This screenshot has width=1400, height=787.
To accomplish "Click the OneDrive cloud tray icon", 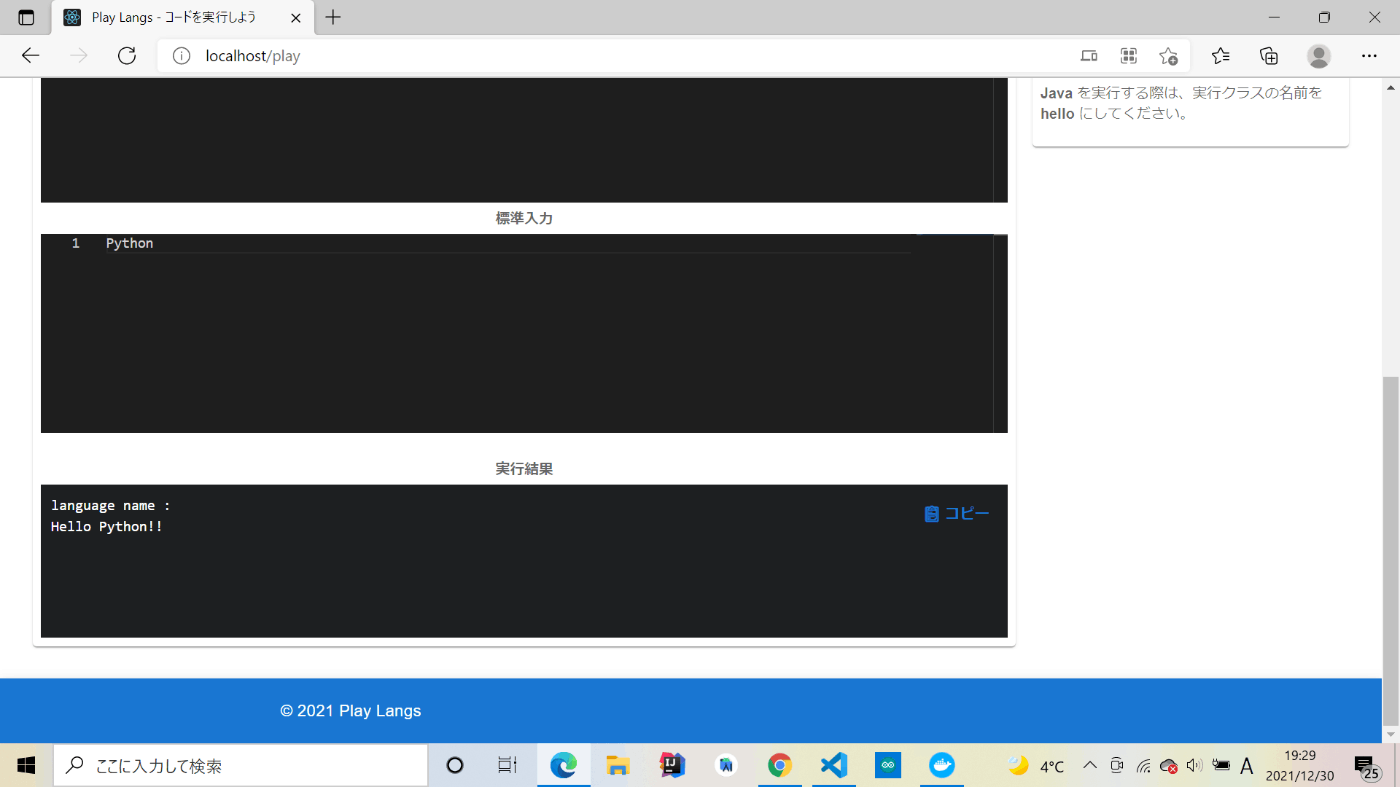I will 1169,766.
